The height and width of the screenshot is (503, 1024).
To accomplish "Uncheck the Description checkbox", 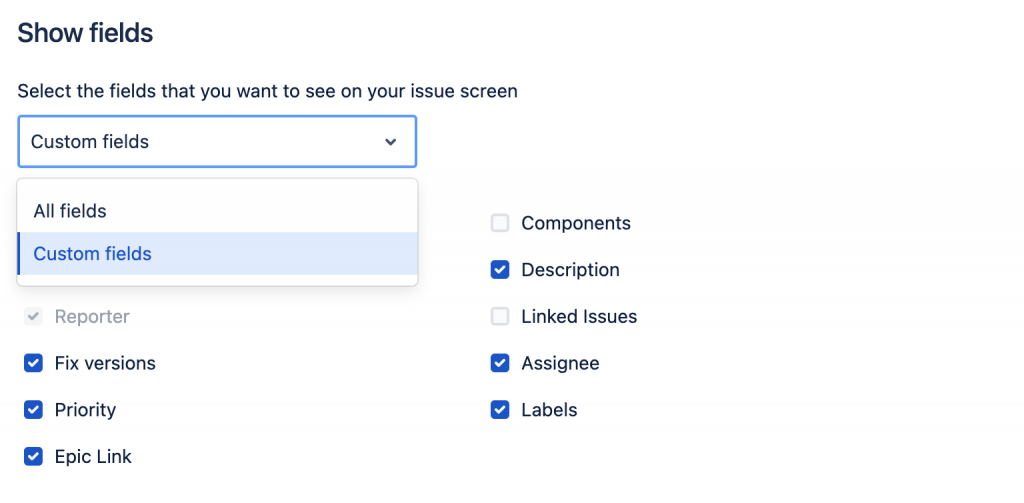I will pyautogui.click(x=500, y=270).
